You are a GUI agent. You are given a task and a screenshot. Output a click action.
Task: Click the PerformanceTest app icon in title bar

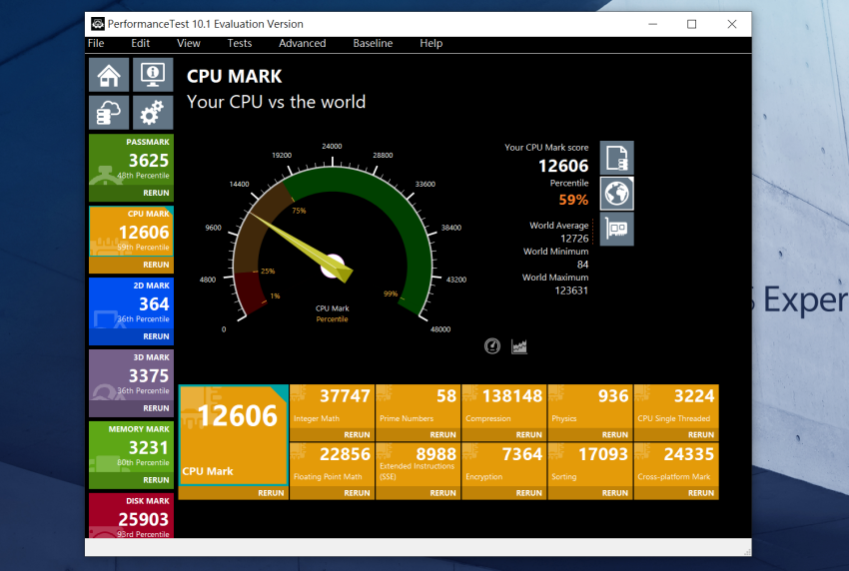[97, 24]
